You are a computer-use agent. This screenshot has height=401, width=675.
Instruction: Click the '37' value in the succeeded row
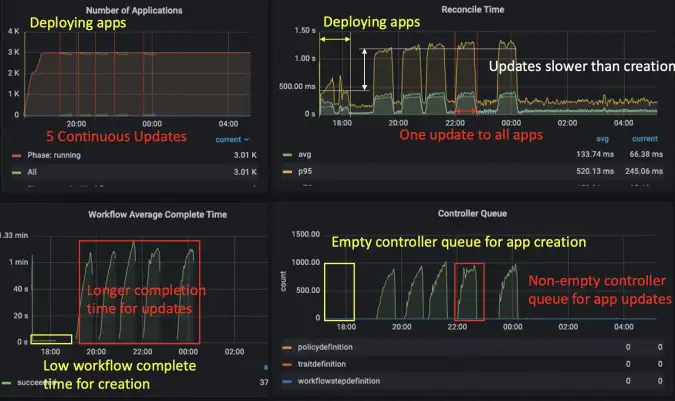point(264,382)
